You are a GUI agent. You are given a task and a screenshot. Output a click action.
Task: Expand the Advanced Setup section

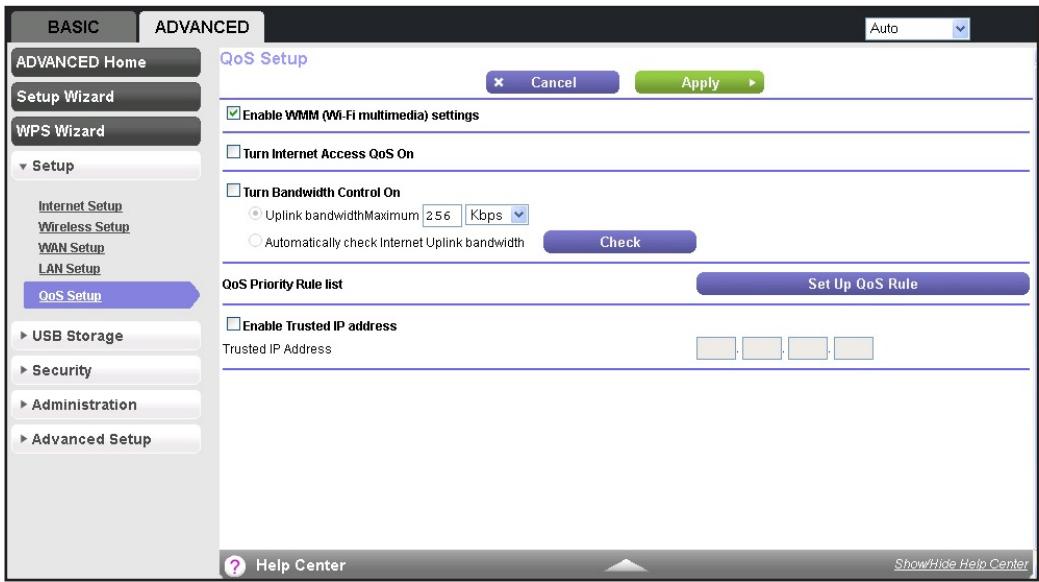pos(106,439)
